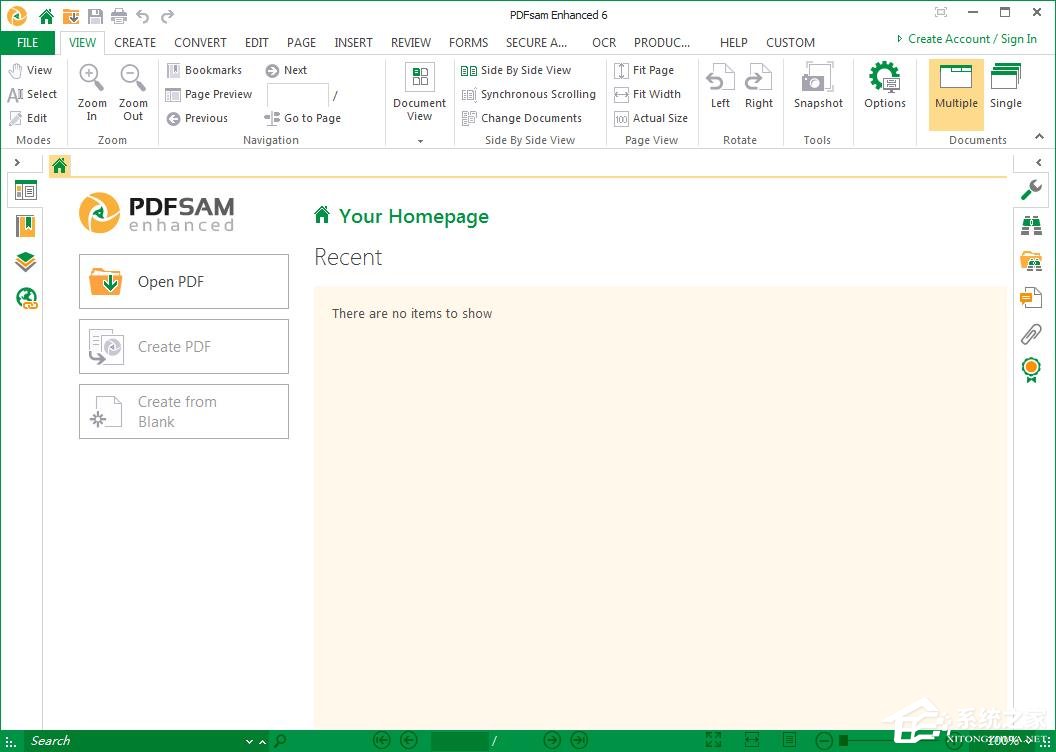
Task: Click Go to Page
Action: tap(303, 118)
